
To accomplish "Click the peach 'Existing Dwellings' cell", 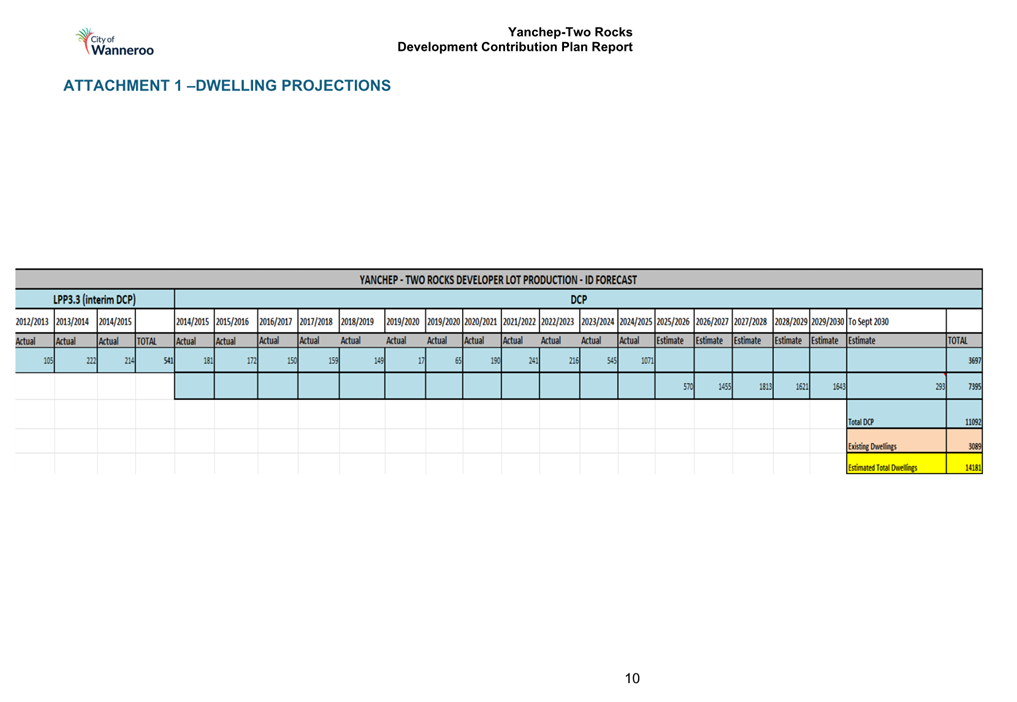I will coord(894,446).
